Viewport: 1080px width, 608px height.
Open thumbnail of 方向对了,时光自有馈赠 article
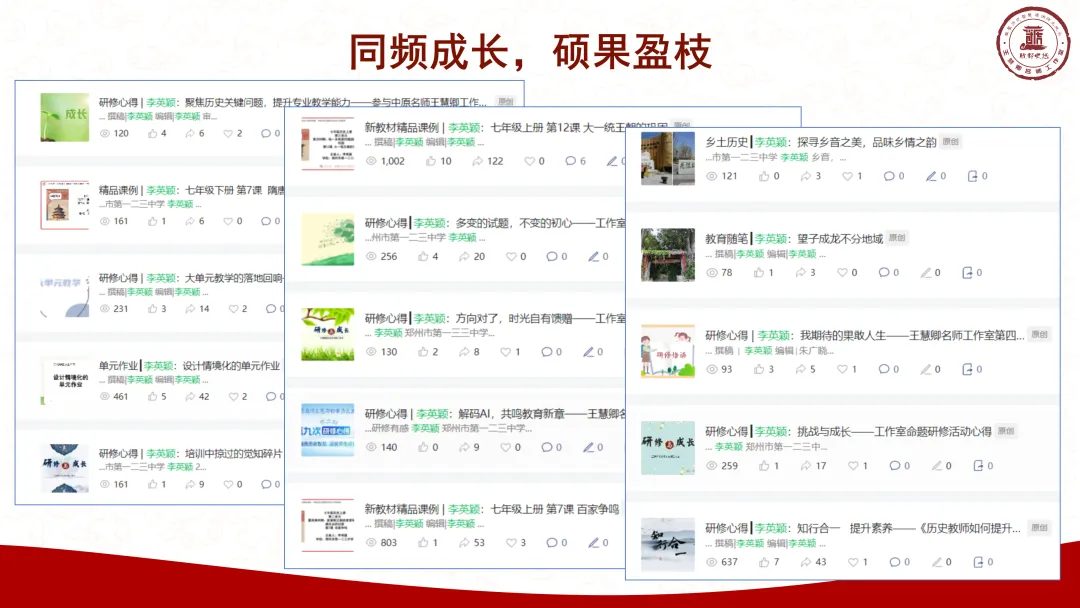point(328,335)
